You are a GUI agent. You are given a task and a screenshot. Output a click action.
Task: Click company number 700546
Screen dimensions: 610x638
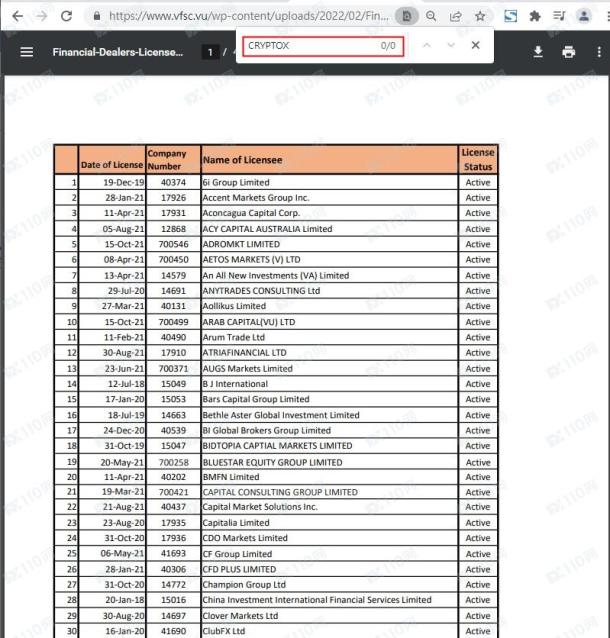(x=173, y=244)
